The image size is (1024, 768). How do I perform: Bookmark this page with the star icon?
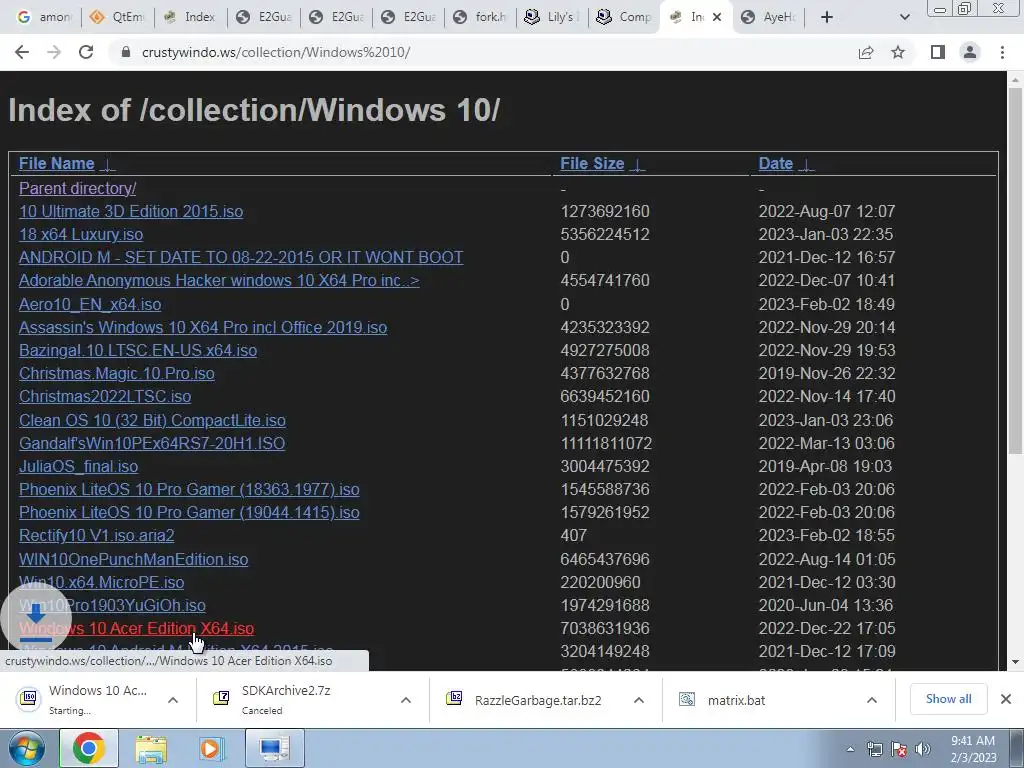click(898, 52)
